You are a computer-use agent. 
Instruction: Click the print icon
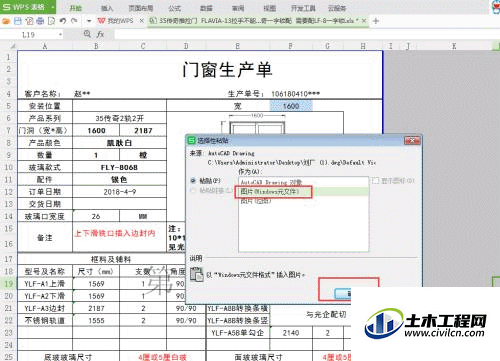click(40, 21)
